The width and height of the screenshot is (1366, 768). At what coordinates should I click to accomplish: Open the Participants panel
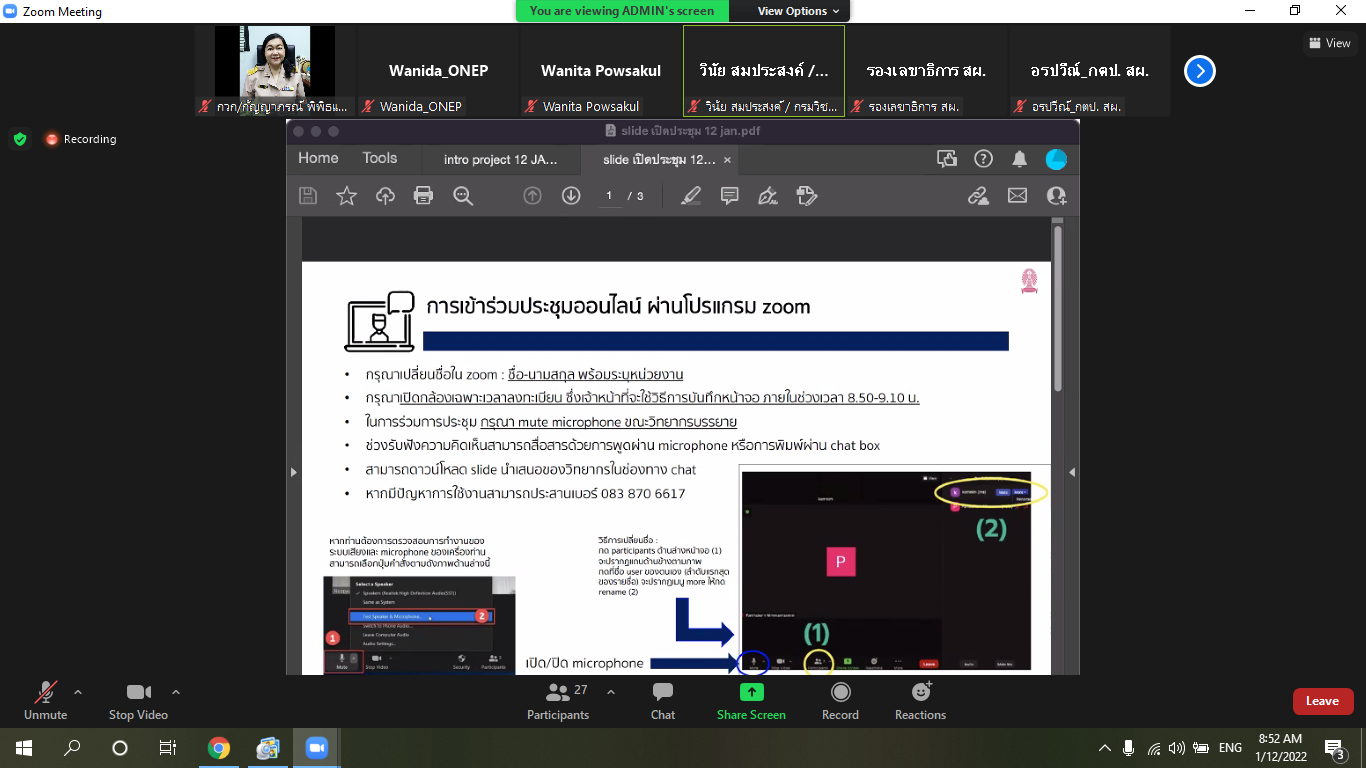(x=558, y=701)
